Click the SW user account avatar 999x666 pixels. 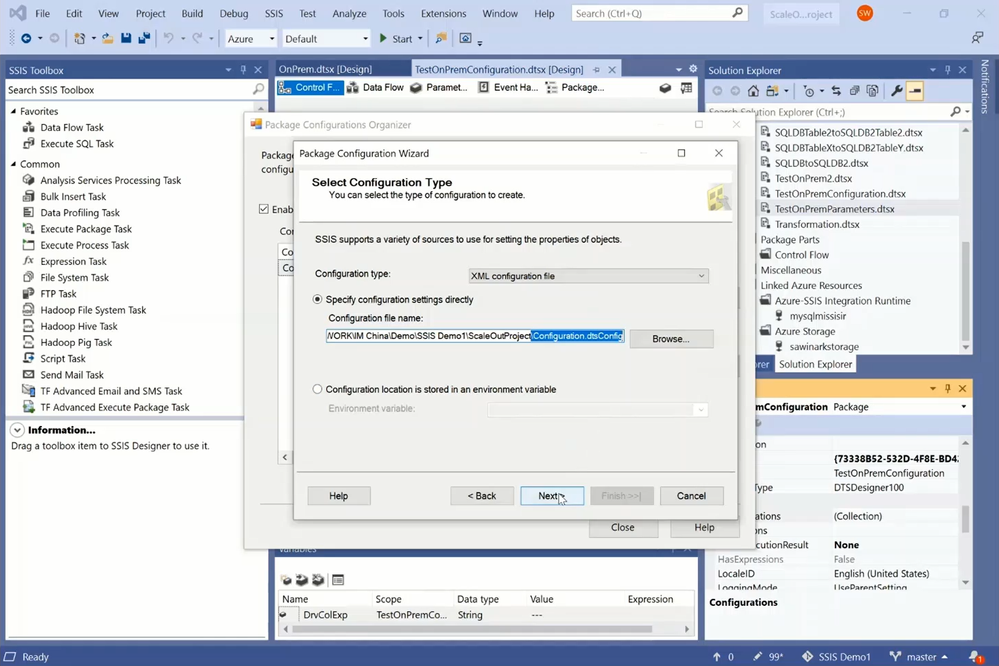tap(865, 13)
